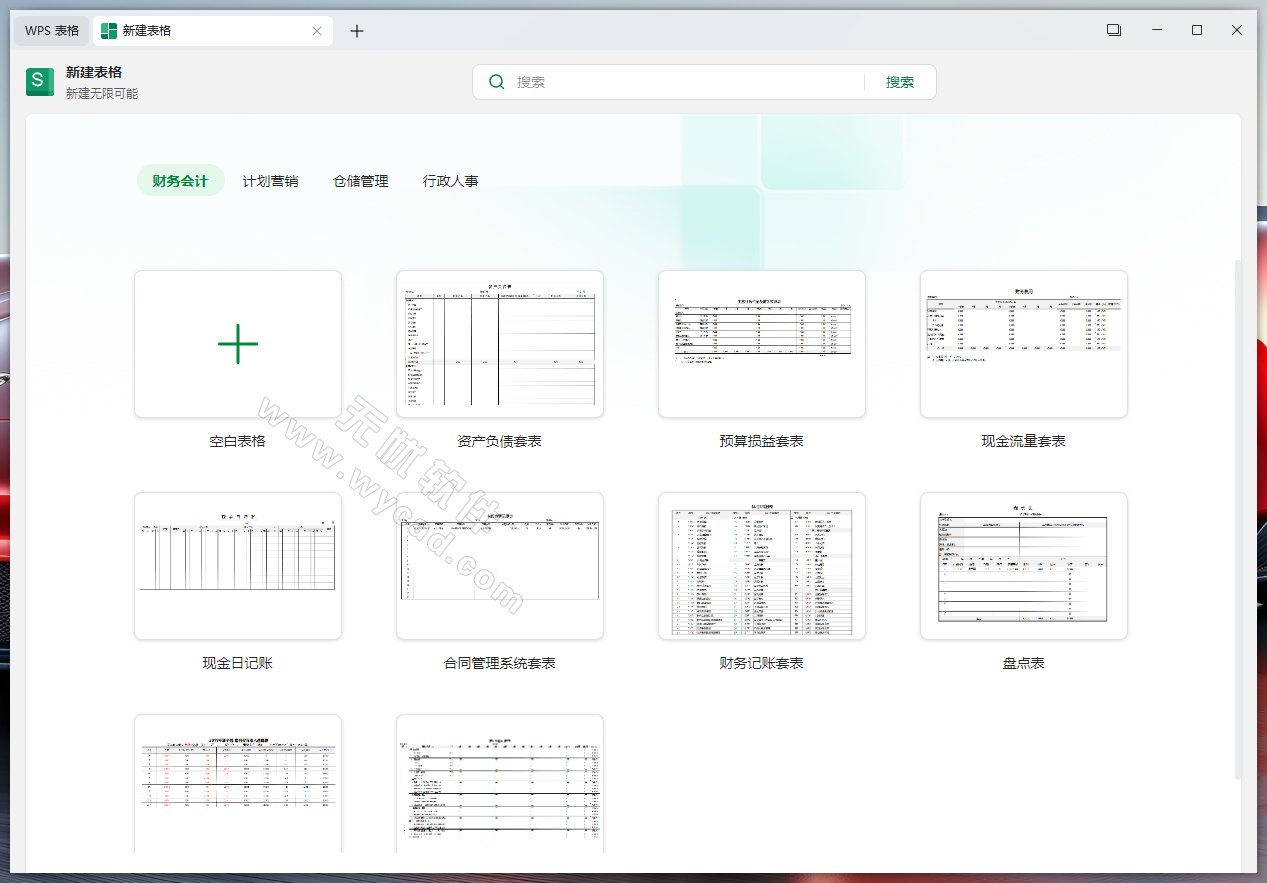Open the 财务记账套表 template thumbnail
The width and height of the screenshot is (1267, 883).
click(x=762, y=566)
